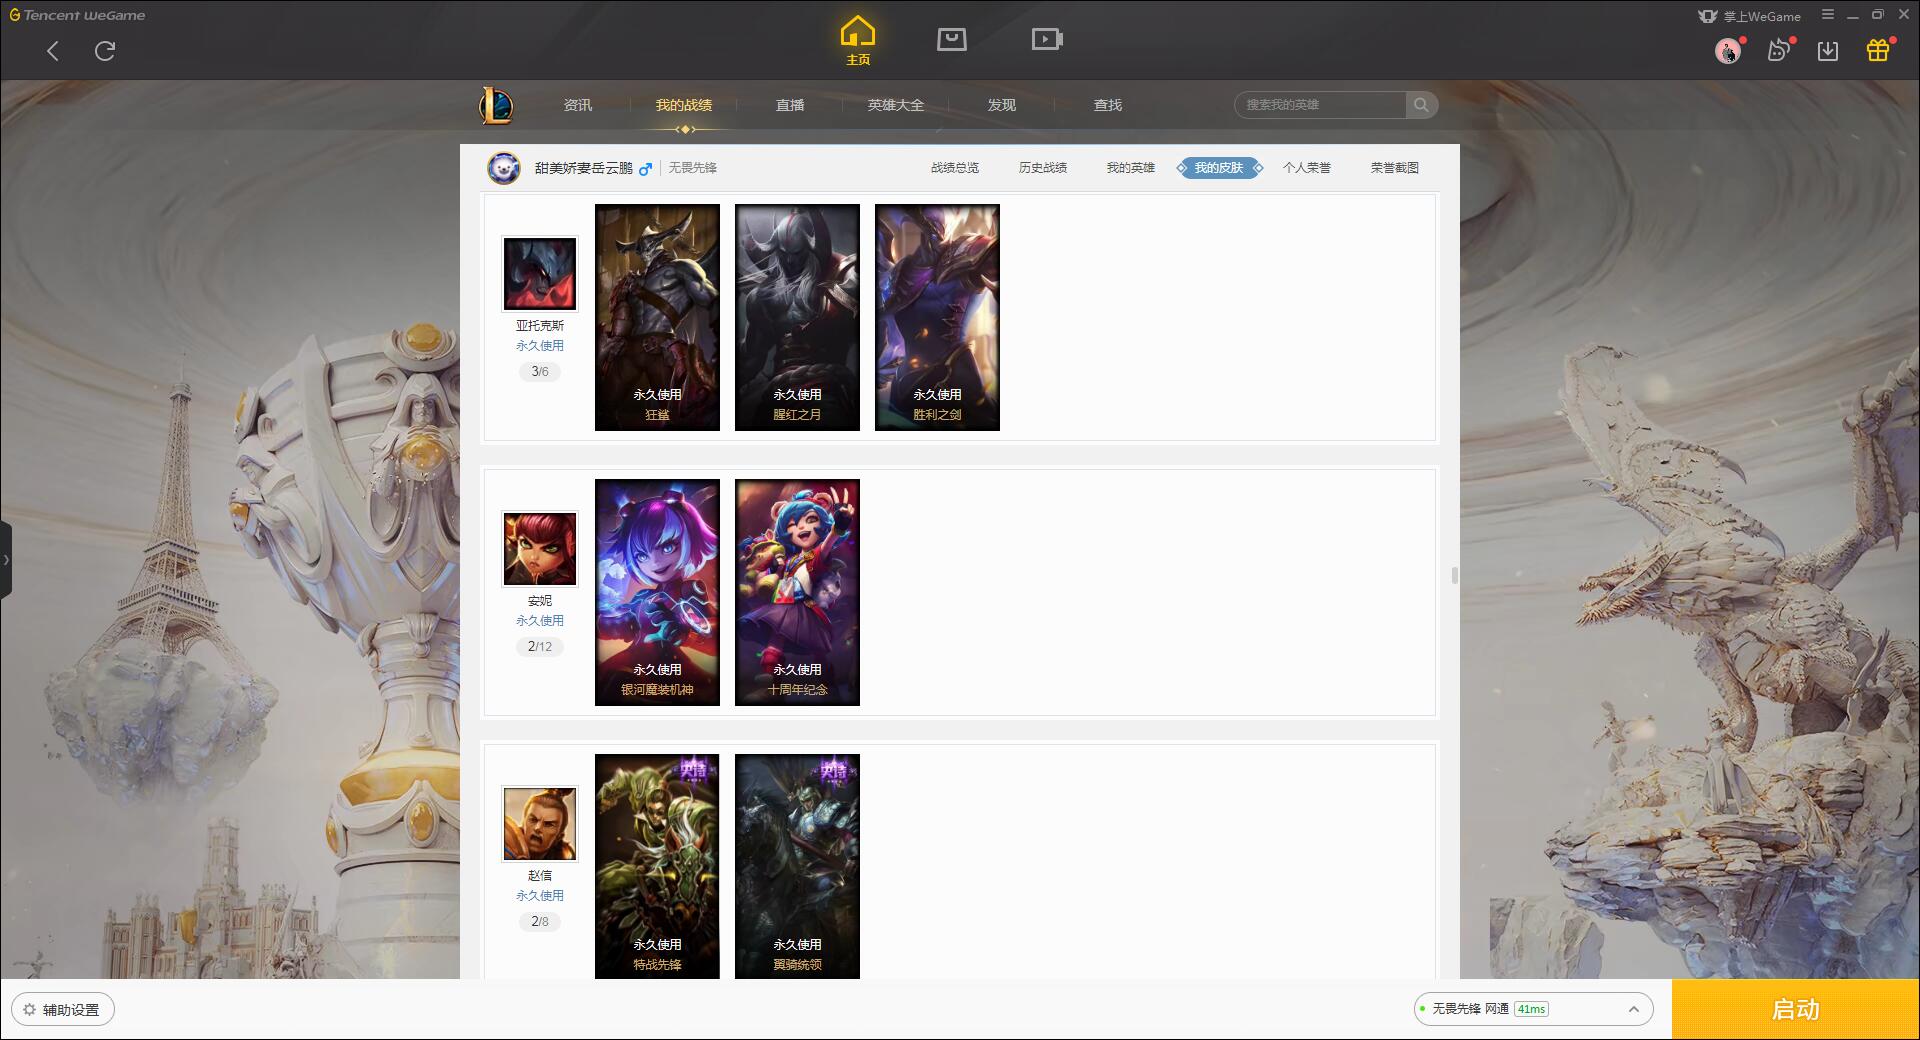This screenshot has height=1040, width=1920.
Task: Open the 胜利之剑 skin card
Action: pyautogui.click(x=937, y=318)
